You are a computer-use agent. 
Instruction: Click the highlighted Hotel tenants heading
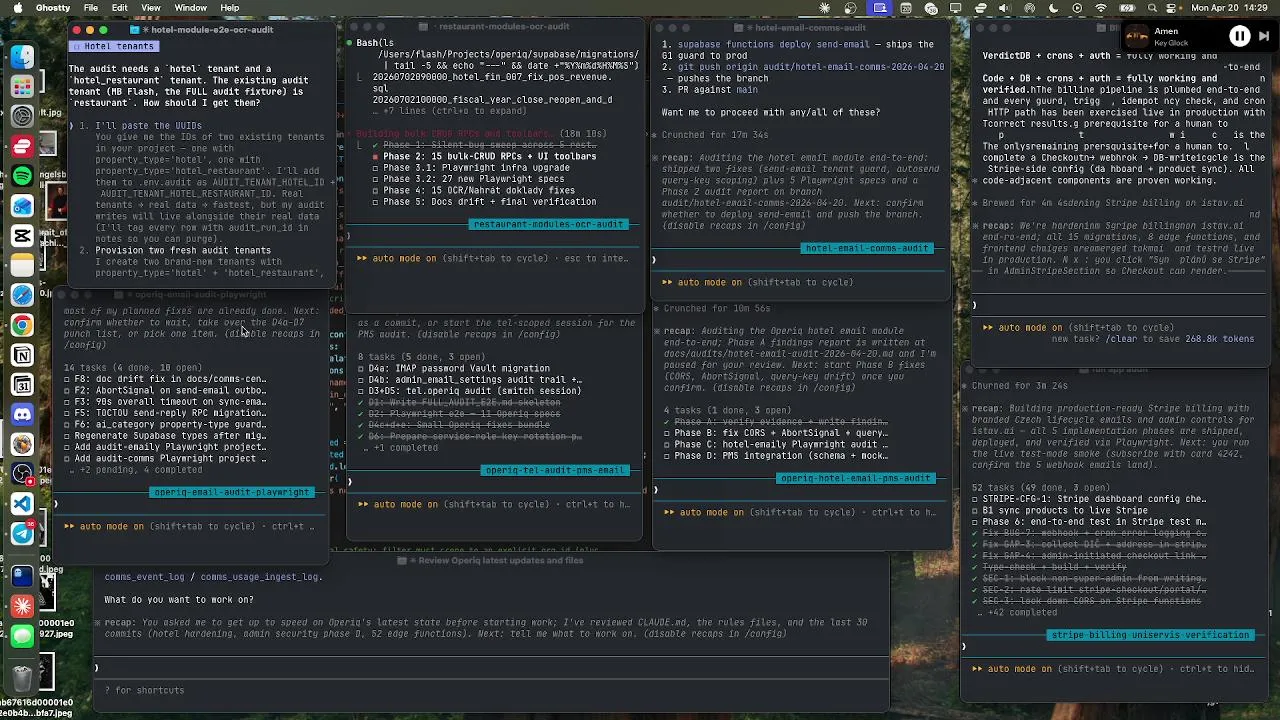point(116,46)
